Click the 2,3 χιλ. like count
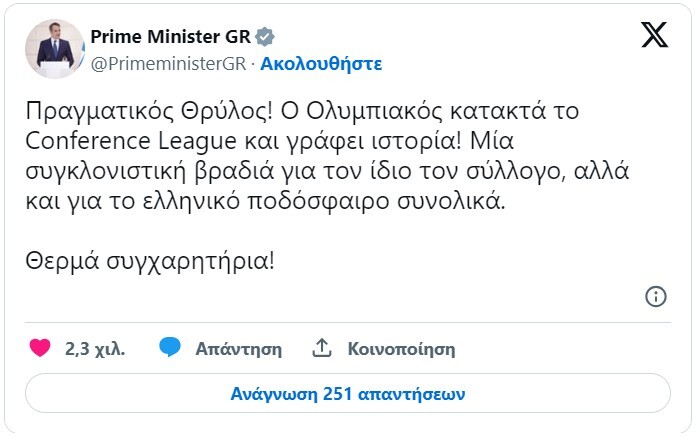This screenshot has width=696, height=437. [x=95, y=350]
